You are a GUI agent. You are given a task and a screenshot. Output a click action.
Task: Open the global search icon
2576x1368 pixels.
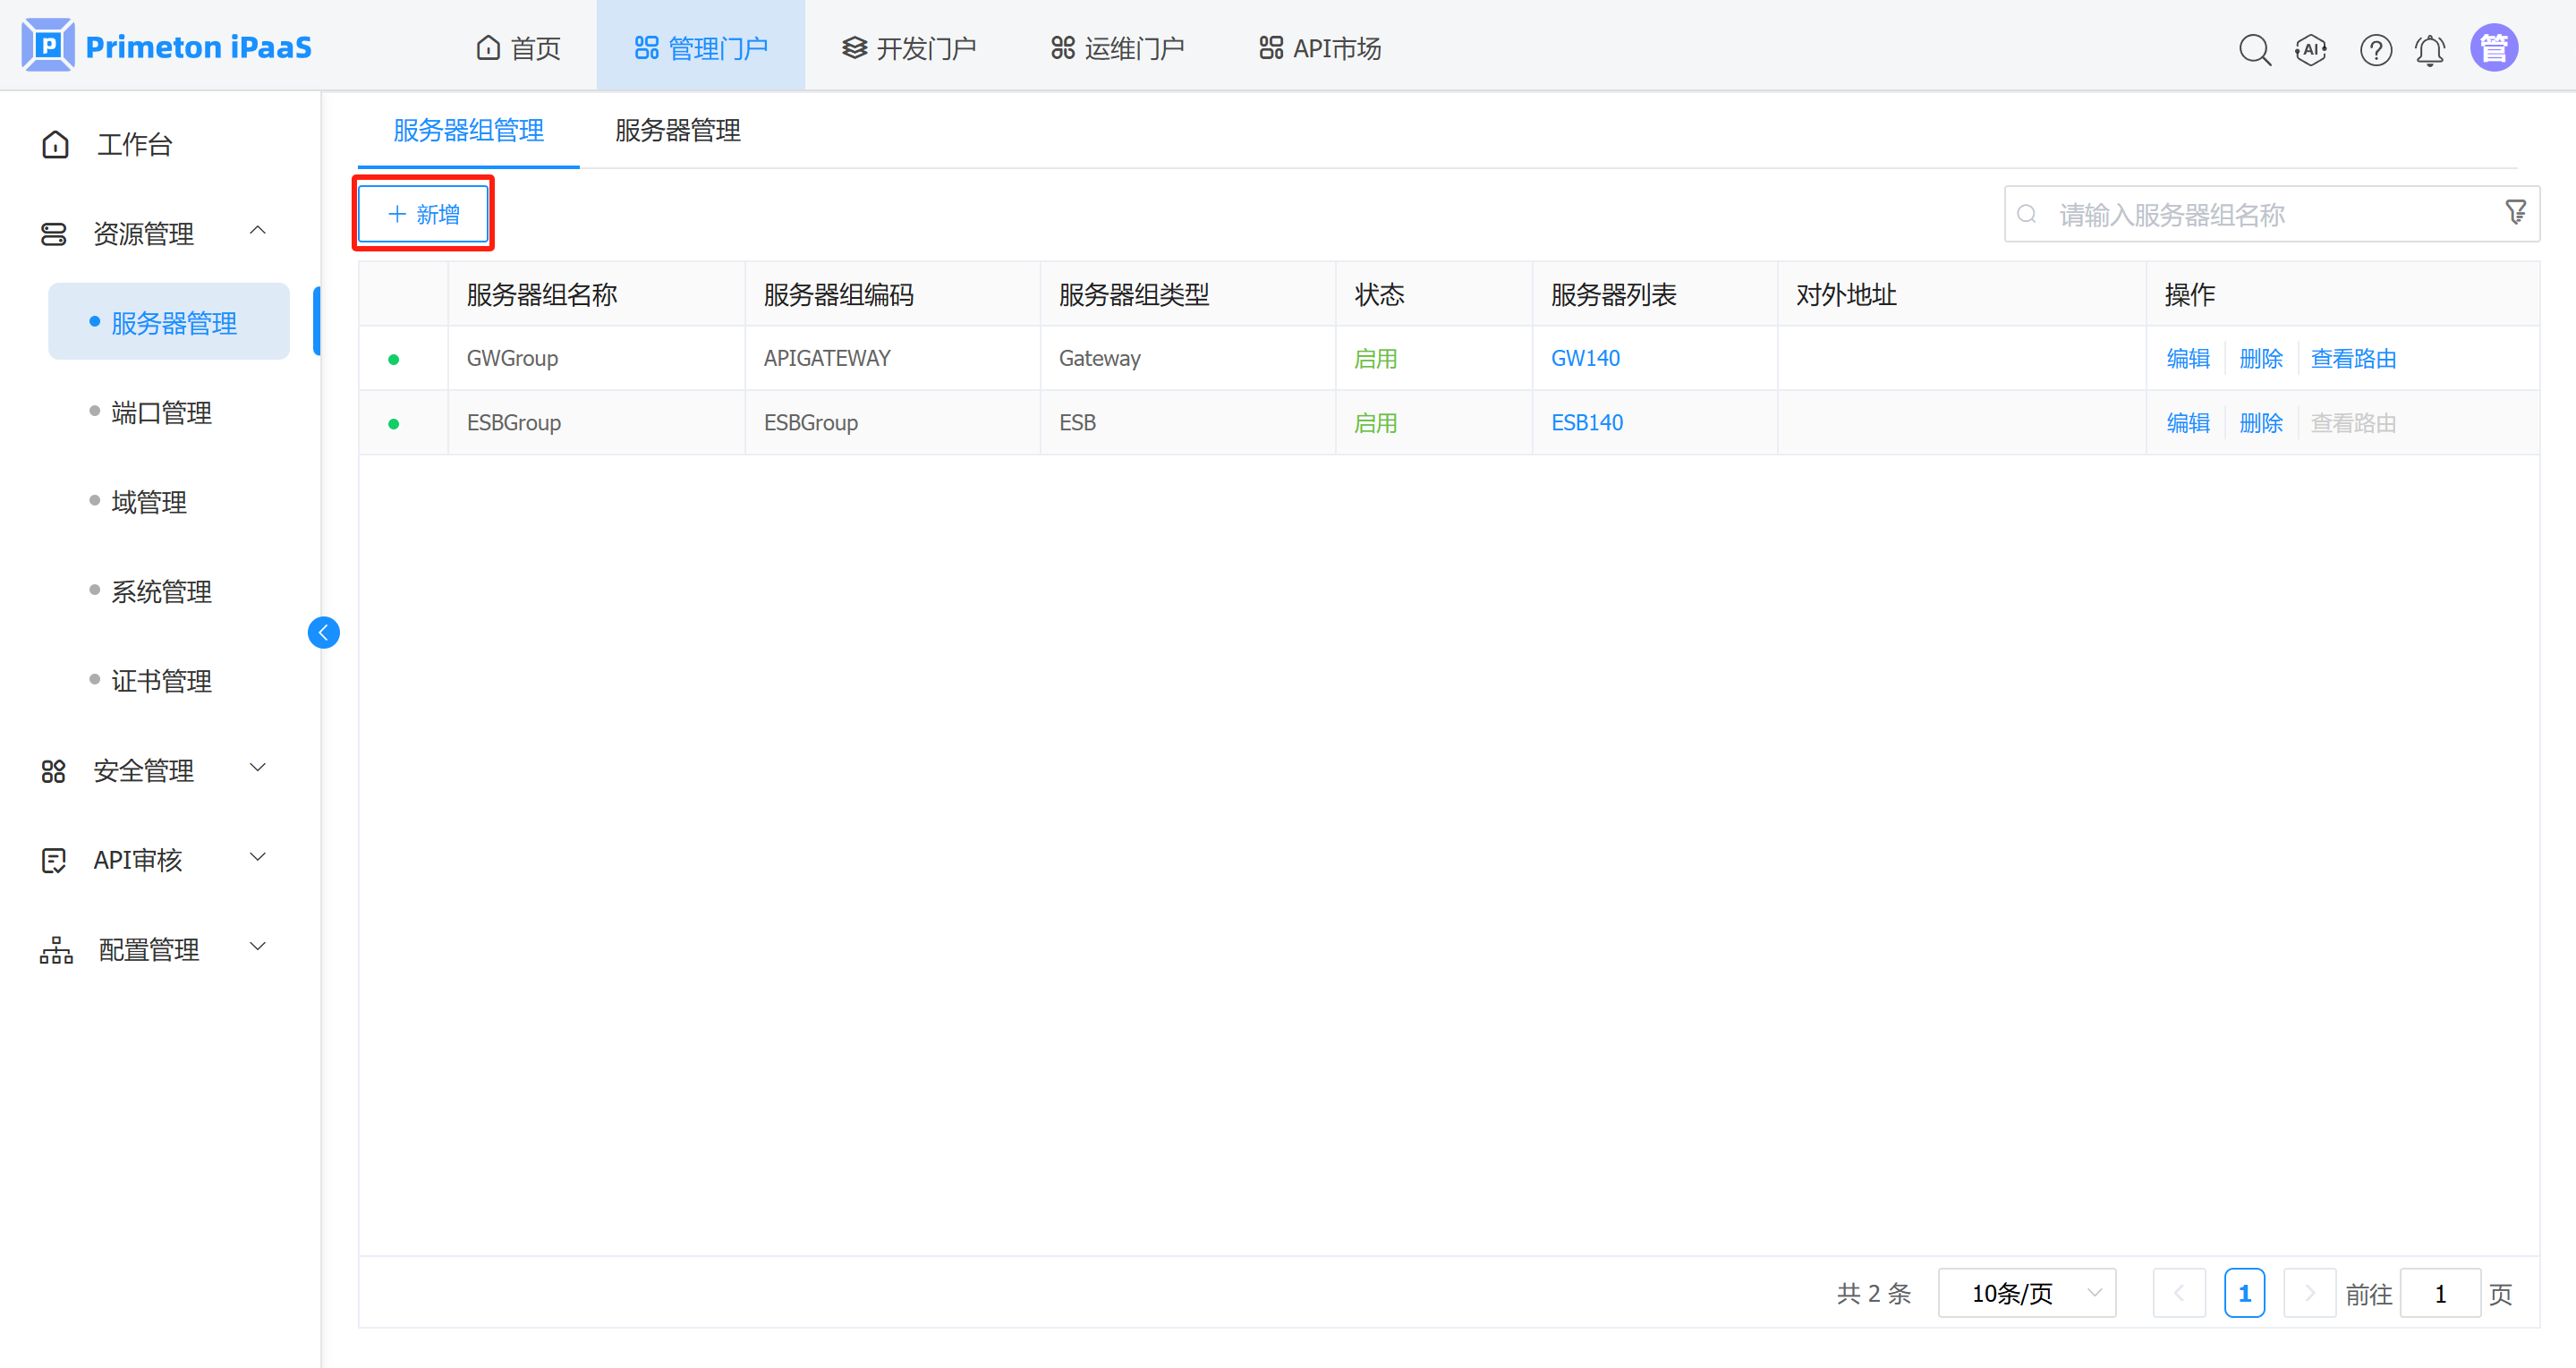2255,48
